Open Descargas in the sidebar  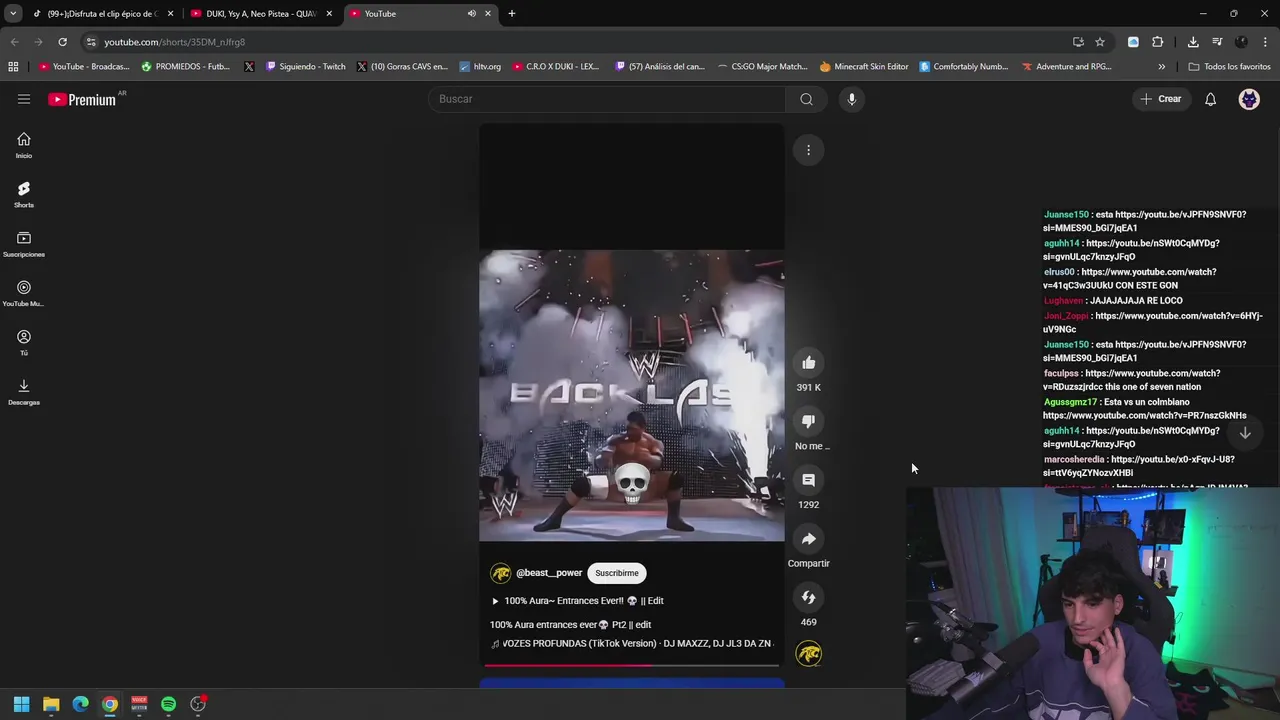click(x=24, y=392)
